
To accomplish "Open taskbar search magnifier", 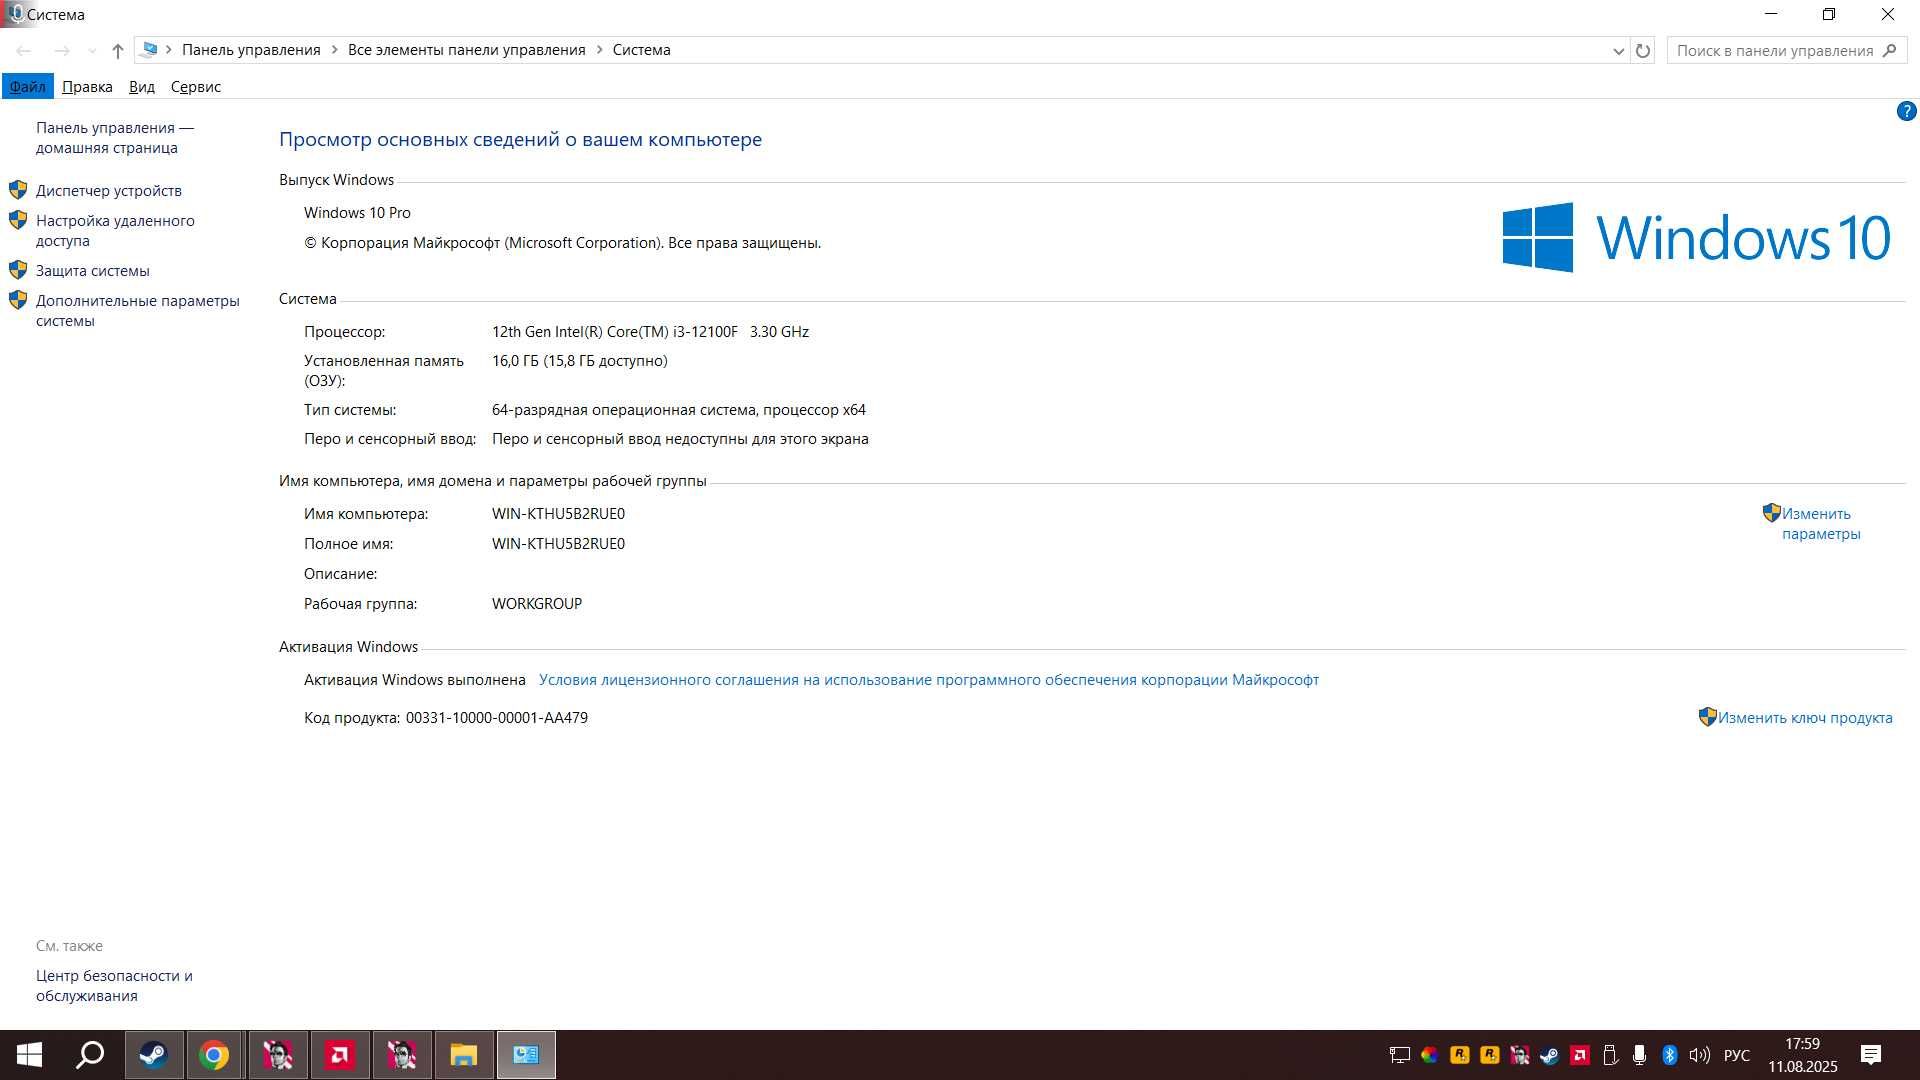I will click(x=91, y=1055).
